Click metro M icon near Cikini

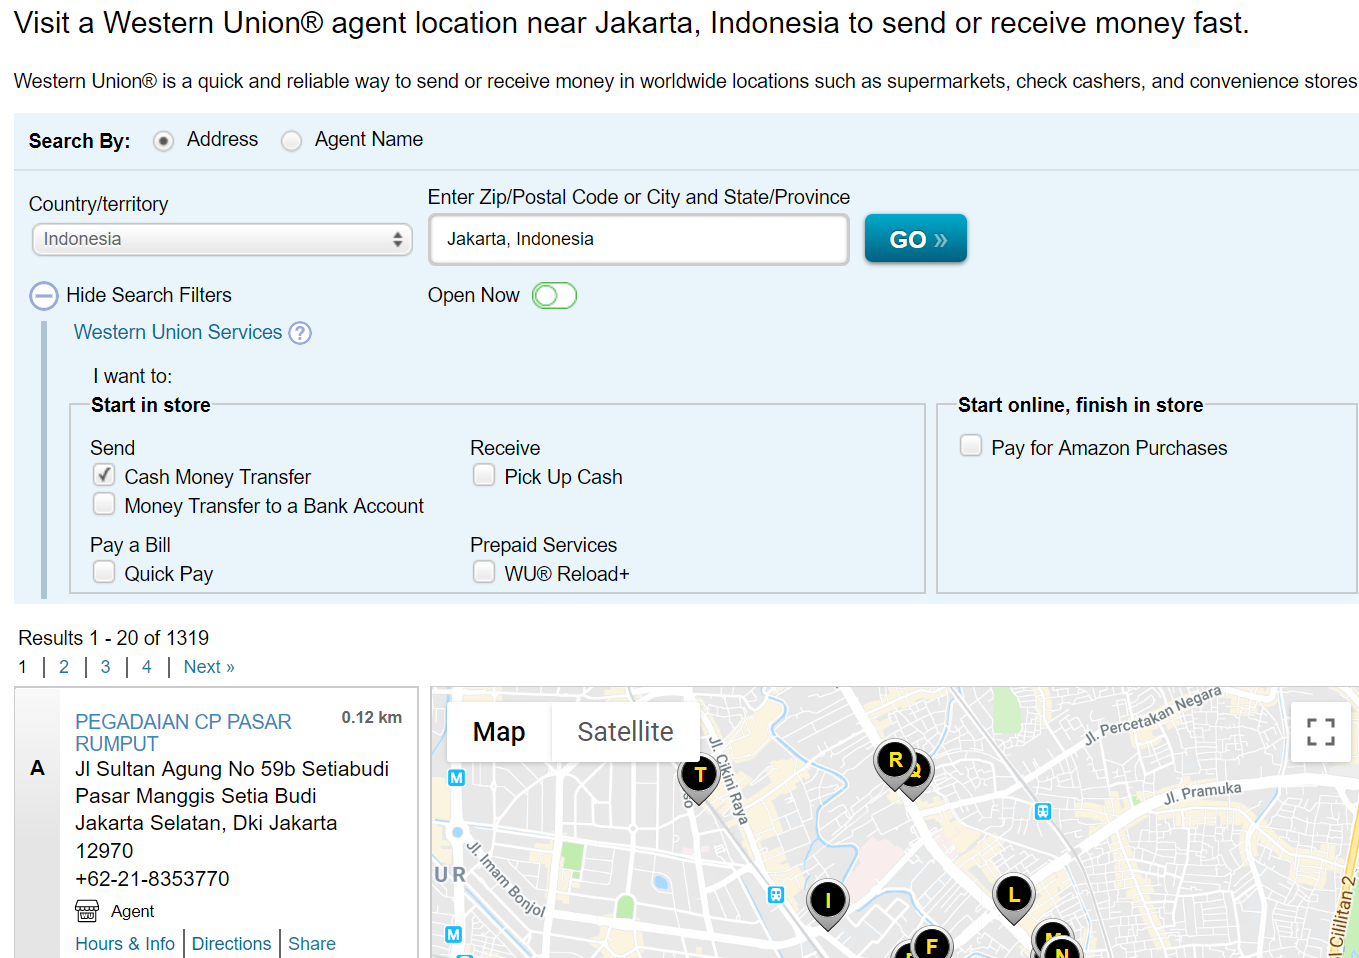coord(456,778)
